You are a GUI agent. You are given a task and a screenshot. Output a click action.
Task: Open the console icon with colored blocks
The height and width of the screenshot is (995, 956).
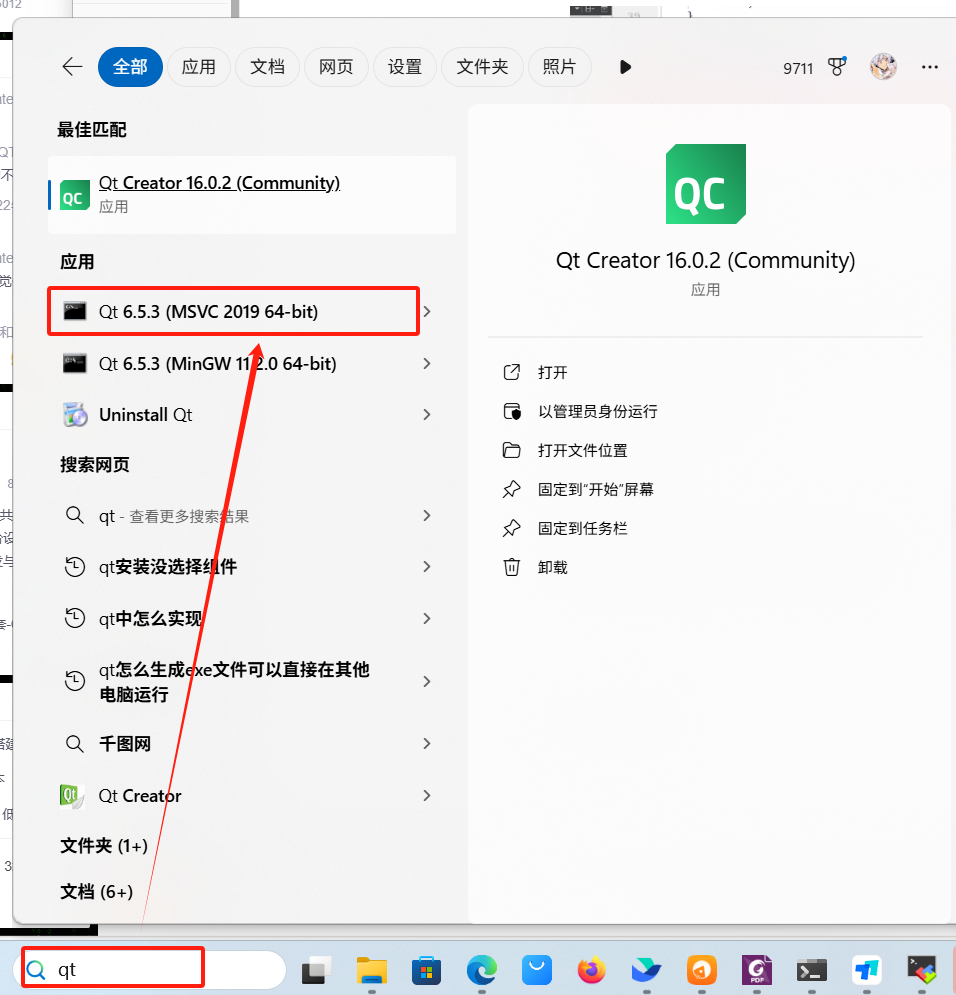[922, 970]
